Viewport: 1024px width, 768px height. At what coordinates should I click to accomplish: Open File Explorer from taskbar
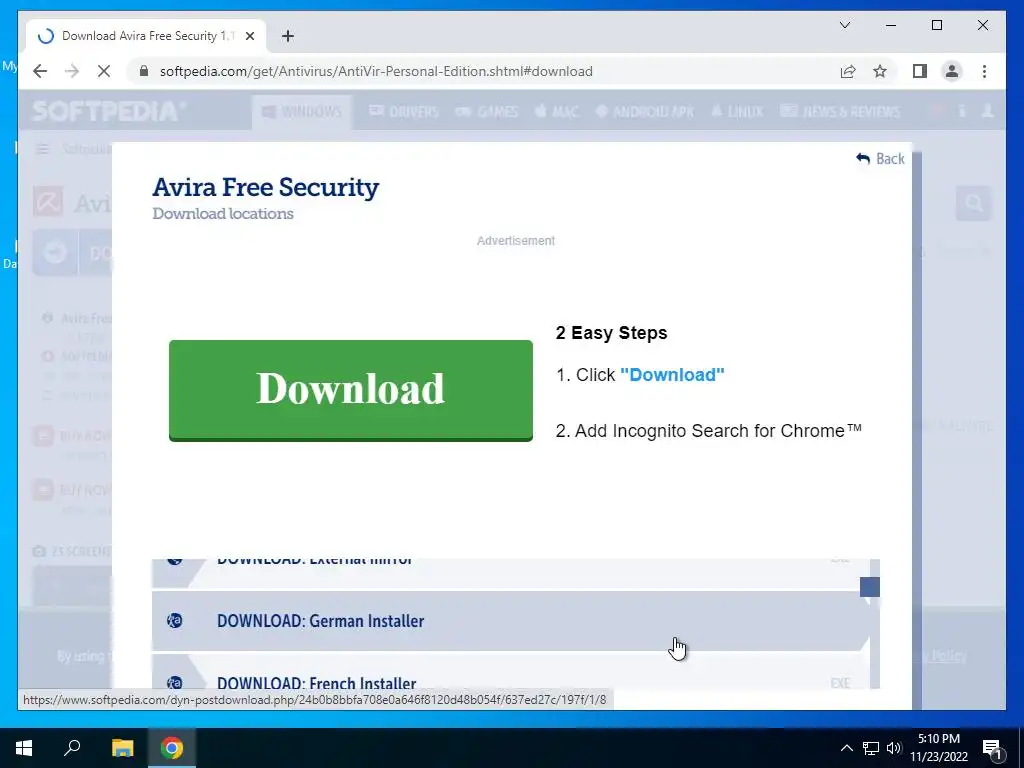click(122, 748)
